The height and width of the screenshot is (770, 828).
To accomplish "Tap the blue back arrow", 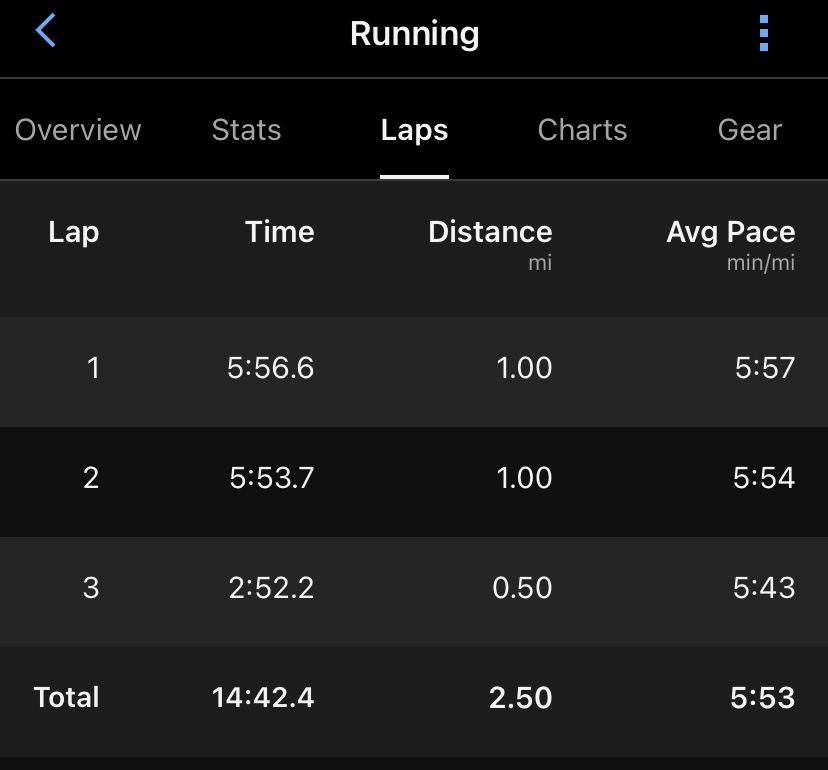I will click(x=45, y=31).
